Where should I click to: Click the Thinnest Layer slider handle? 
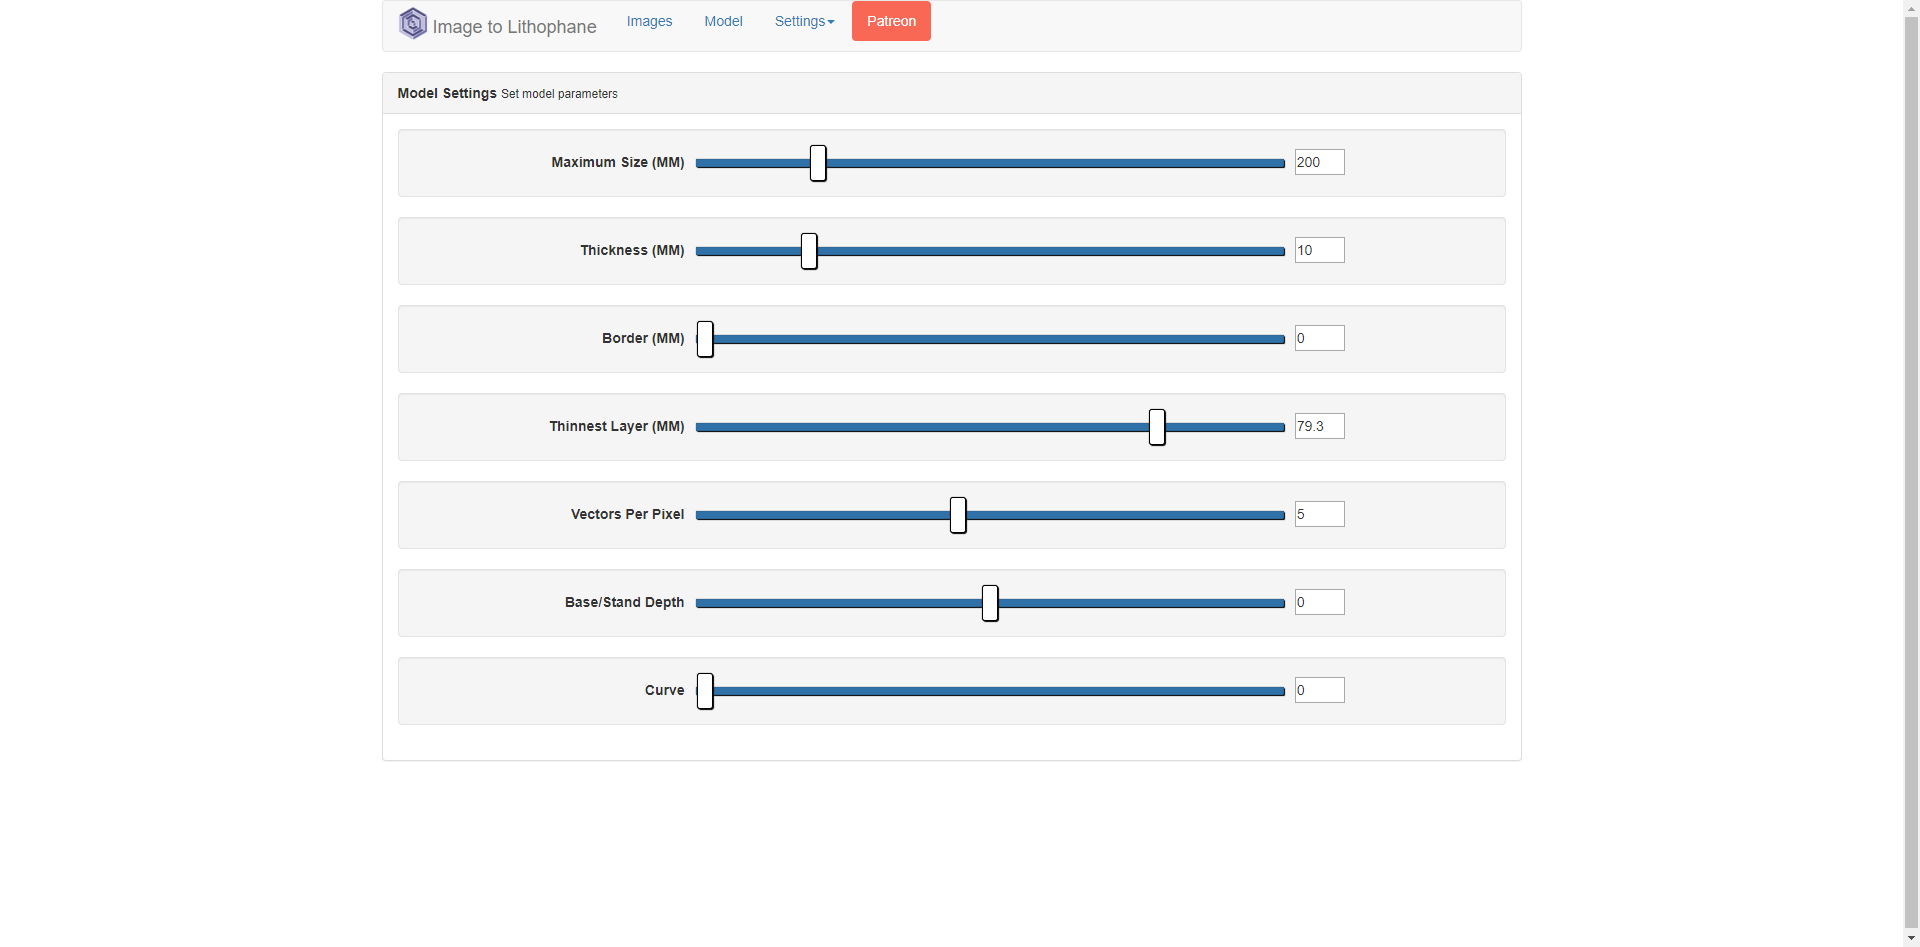(x=1157, y=427)
